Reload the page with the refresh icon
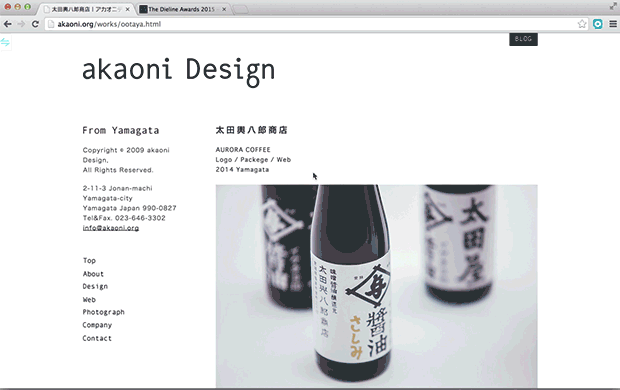 [x=35, y=24]
